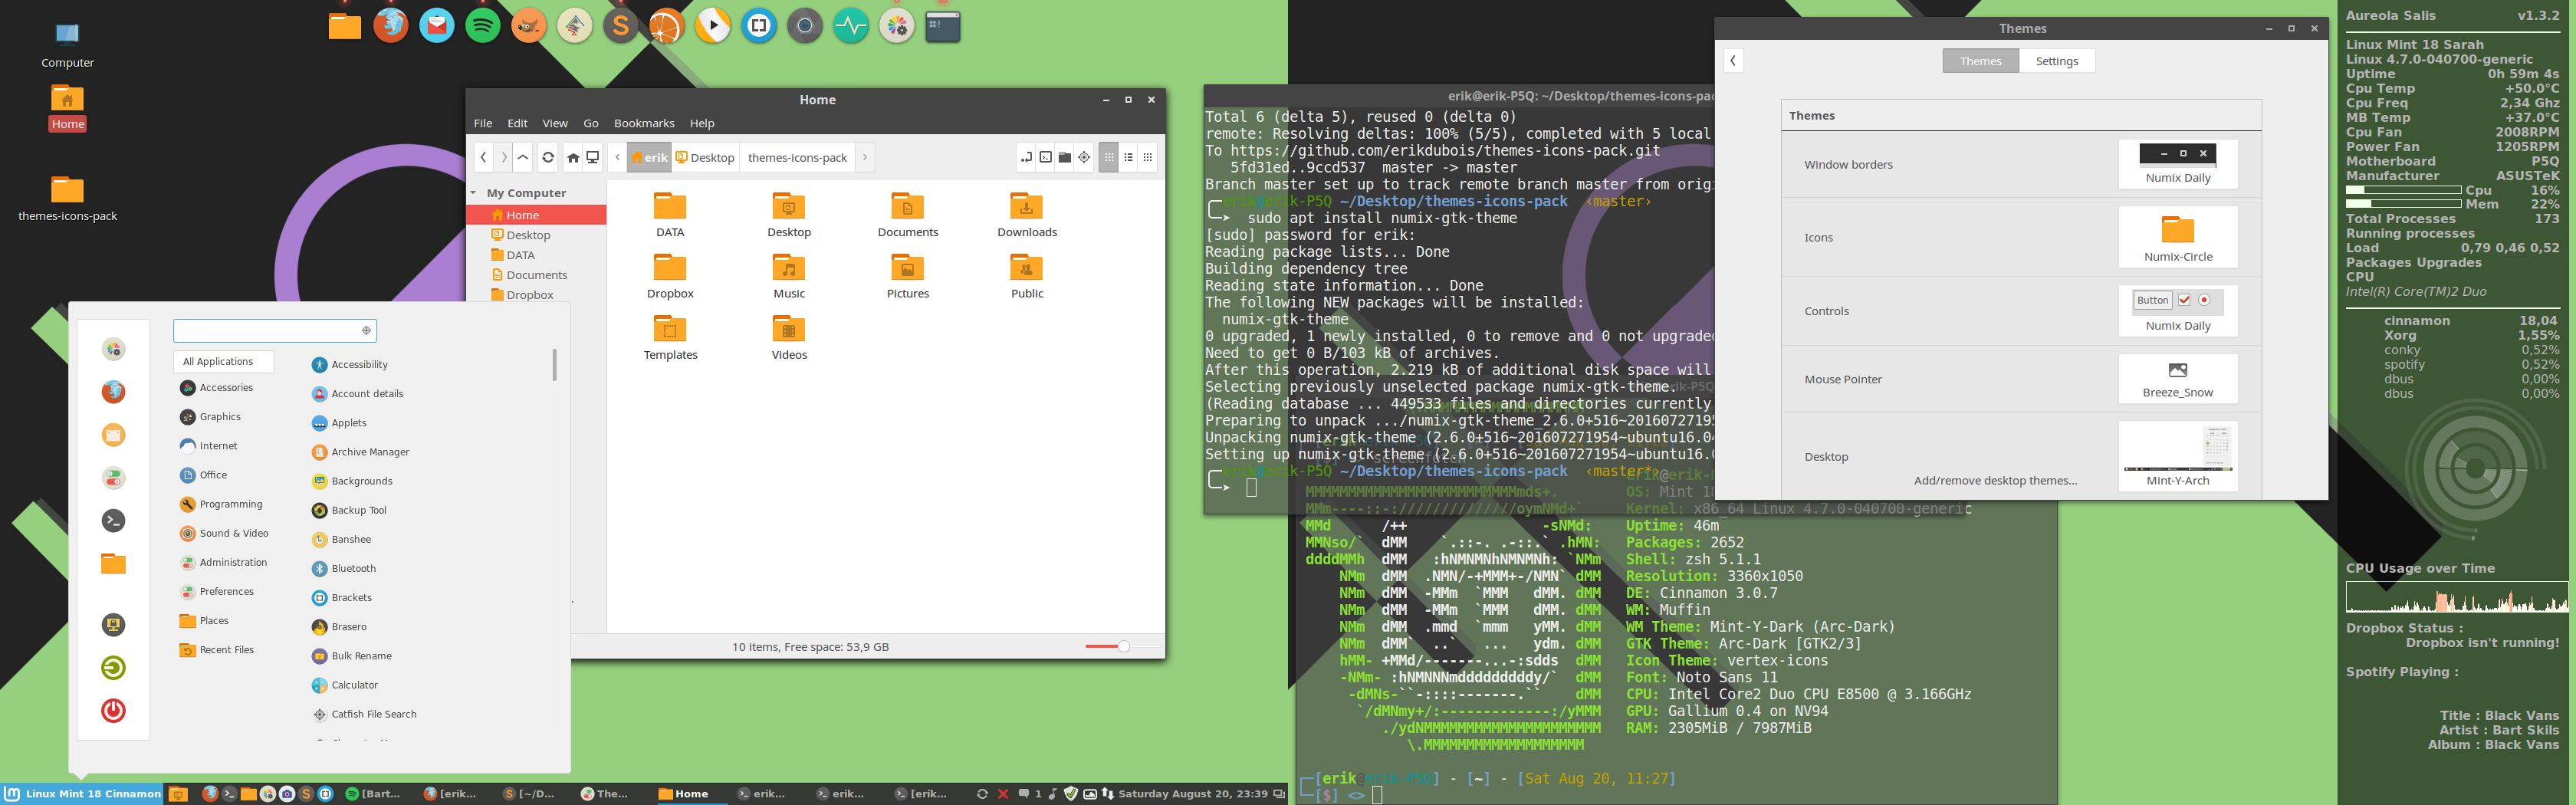The height and width of the screenshot is (805, 2576).
Task: Switch file manager to list view
Action: tap(1129, 157)
